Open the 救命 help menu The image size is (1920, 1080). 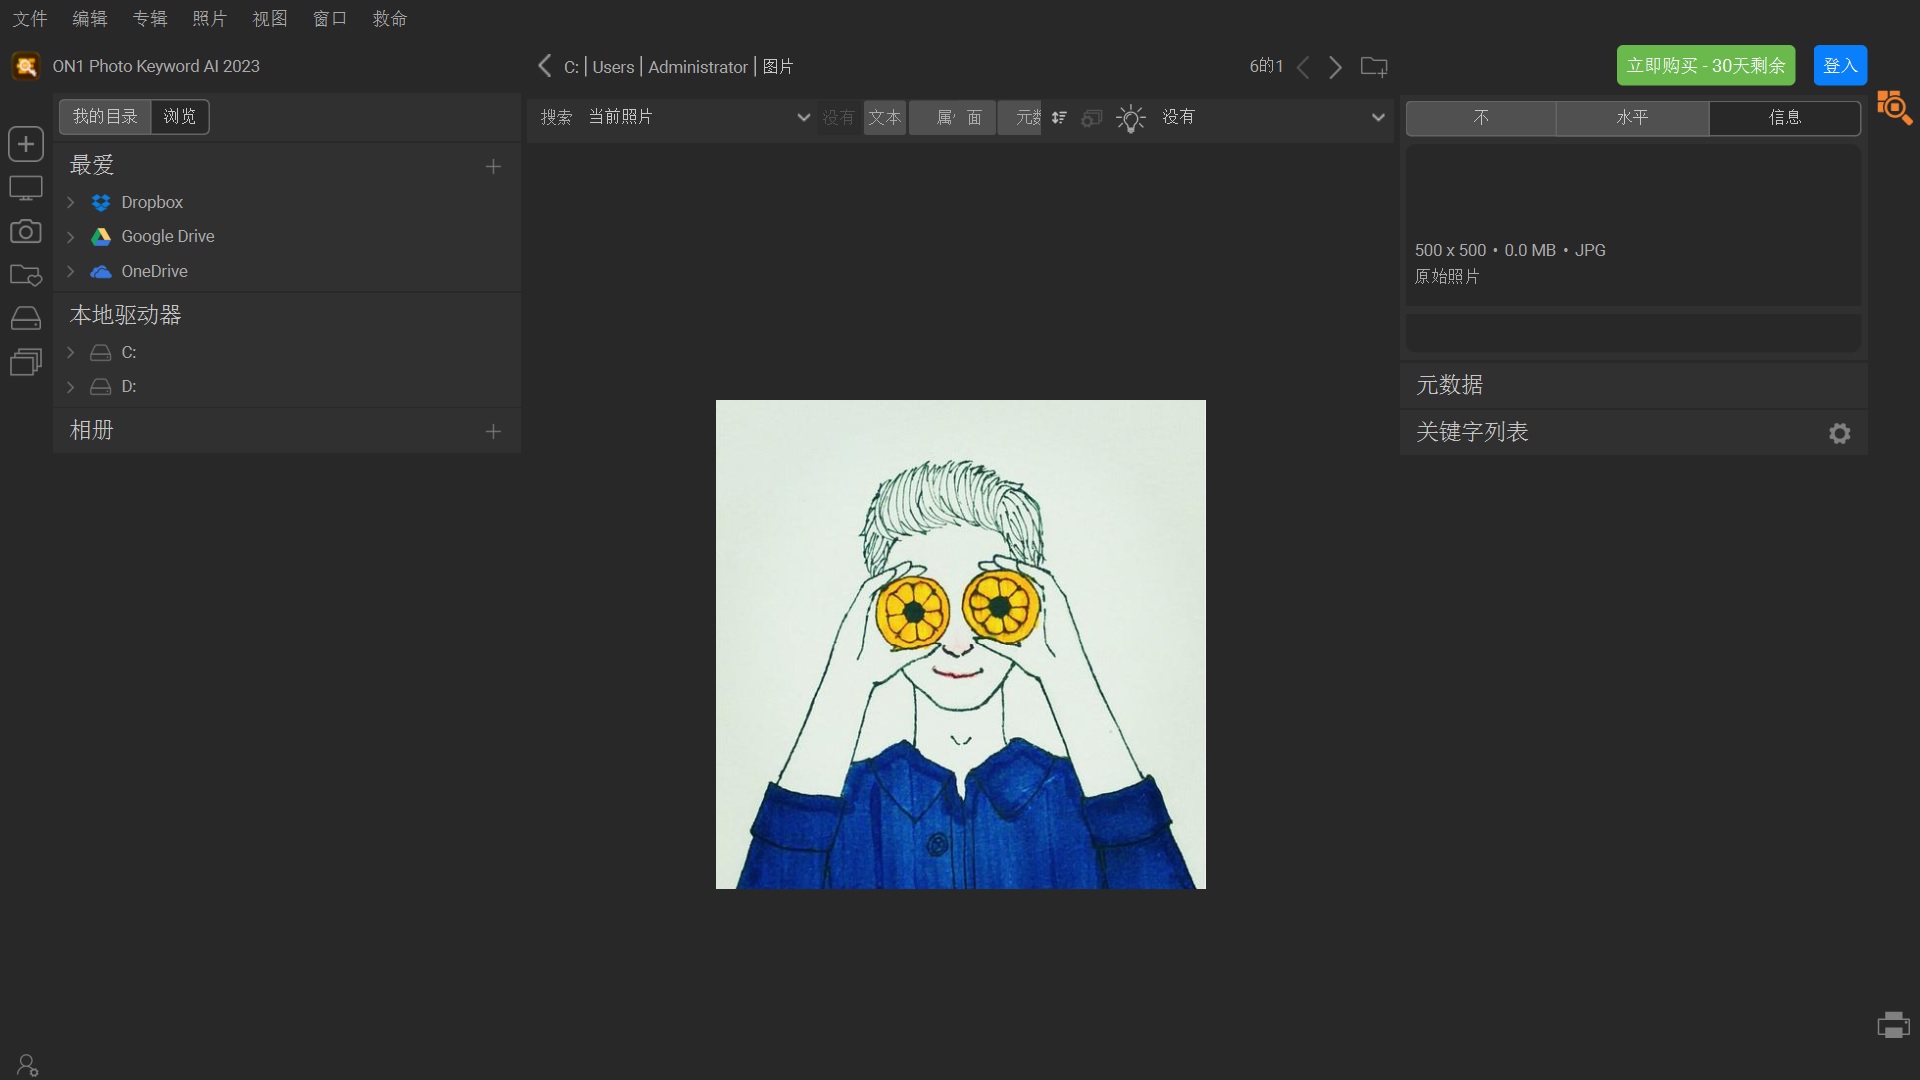(390, 19)
